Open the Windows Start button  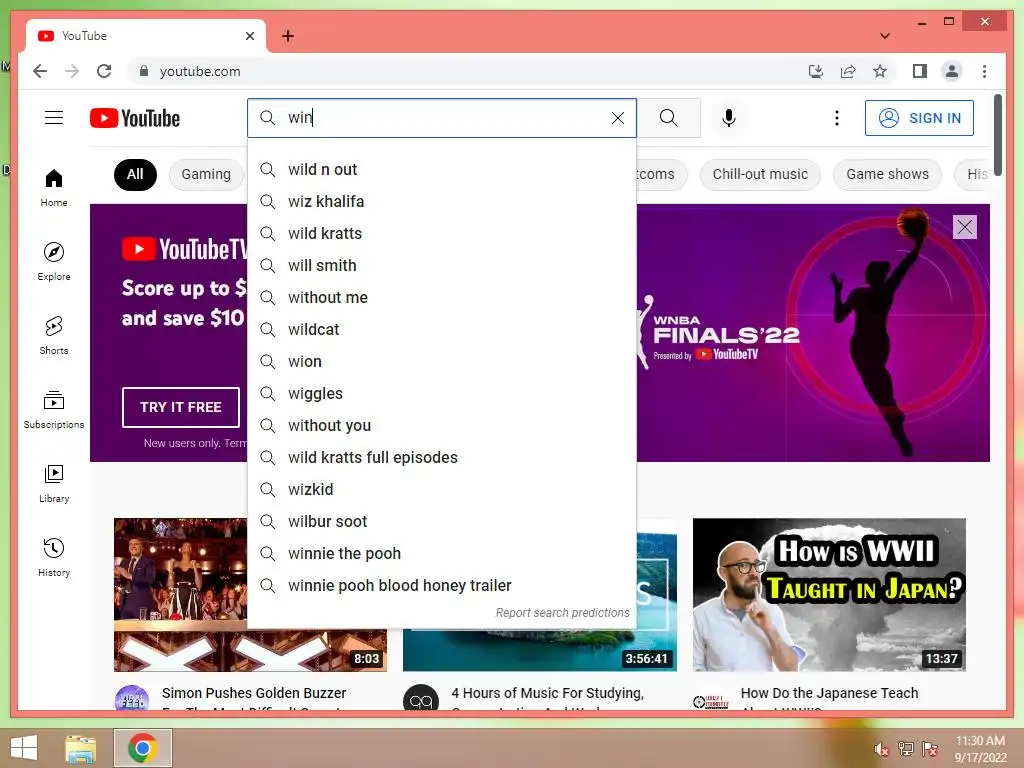pyautogui.click(x=24, y=748)
